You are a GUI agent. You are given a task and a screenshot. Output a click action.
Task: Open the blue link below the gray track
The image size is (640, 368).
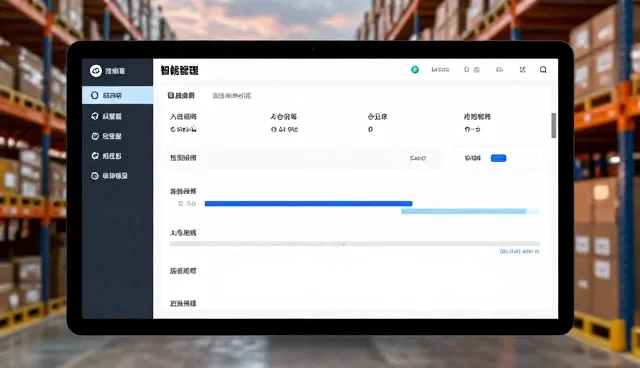point(519,252)
